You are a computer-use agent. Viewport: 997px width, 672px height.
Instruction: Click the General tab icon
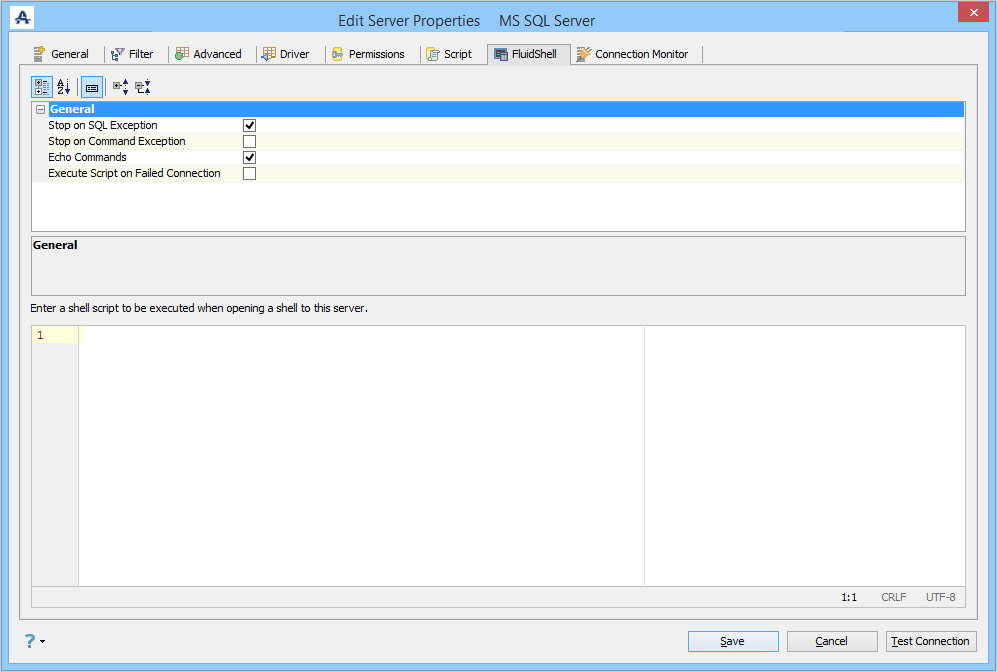pos(39,54)
